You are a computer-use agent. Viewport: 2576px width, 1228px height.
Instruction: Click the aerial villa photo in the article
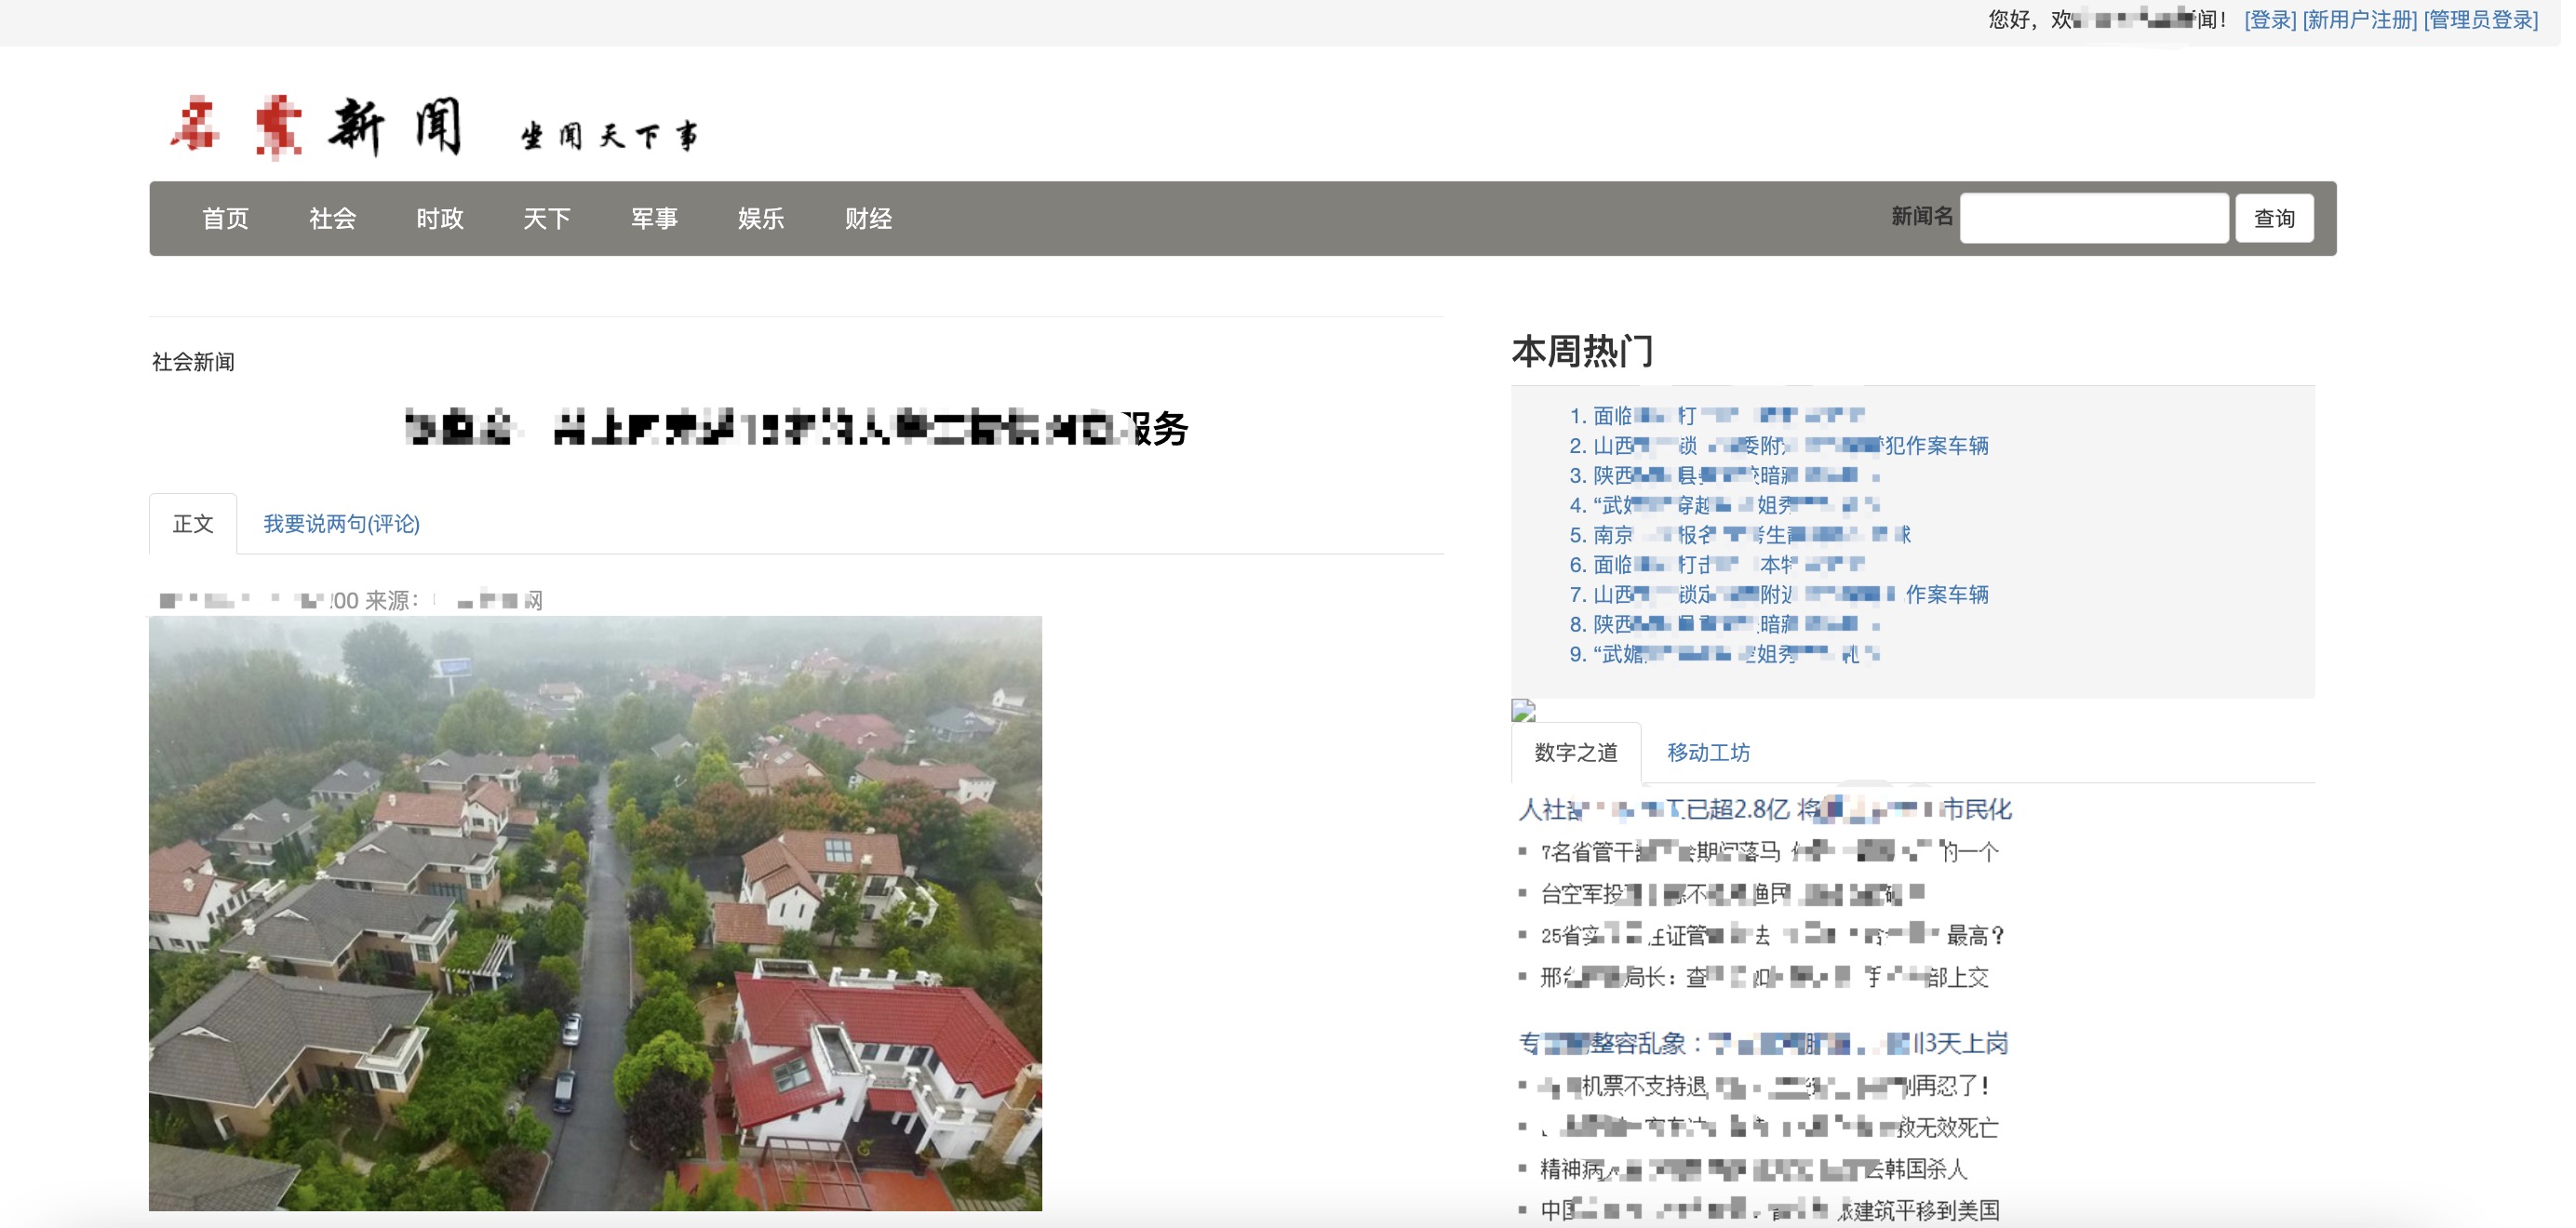pos(596,913)
